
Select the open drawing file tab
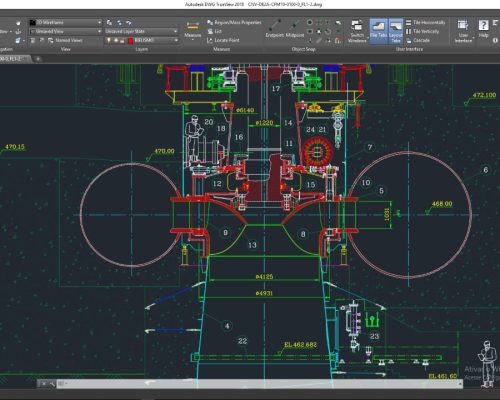click(14, 59)
